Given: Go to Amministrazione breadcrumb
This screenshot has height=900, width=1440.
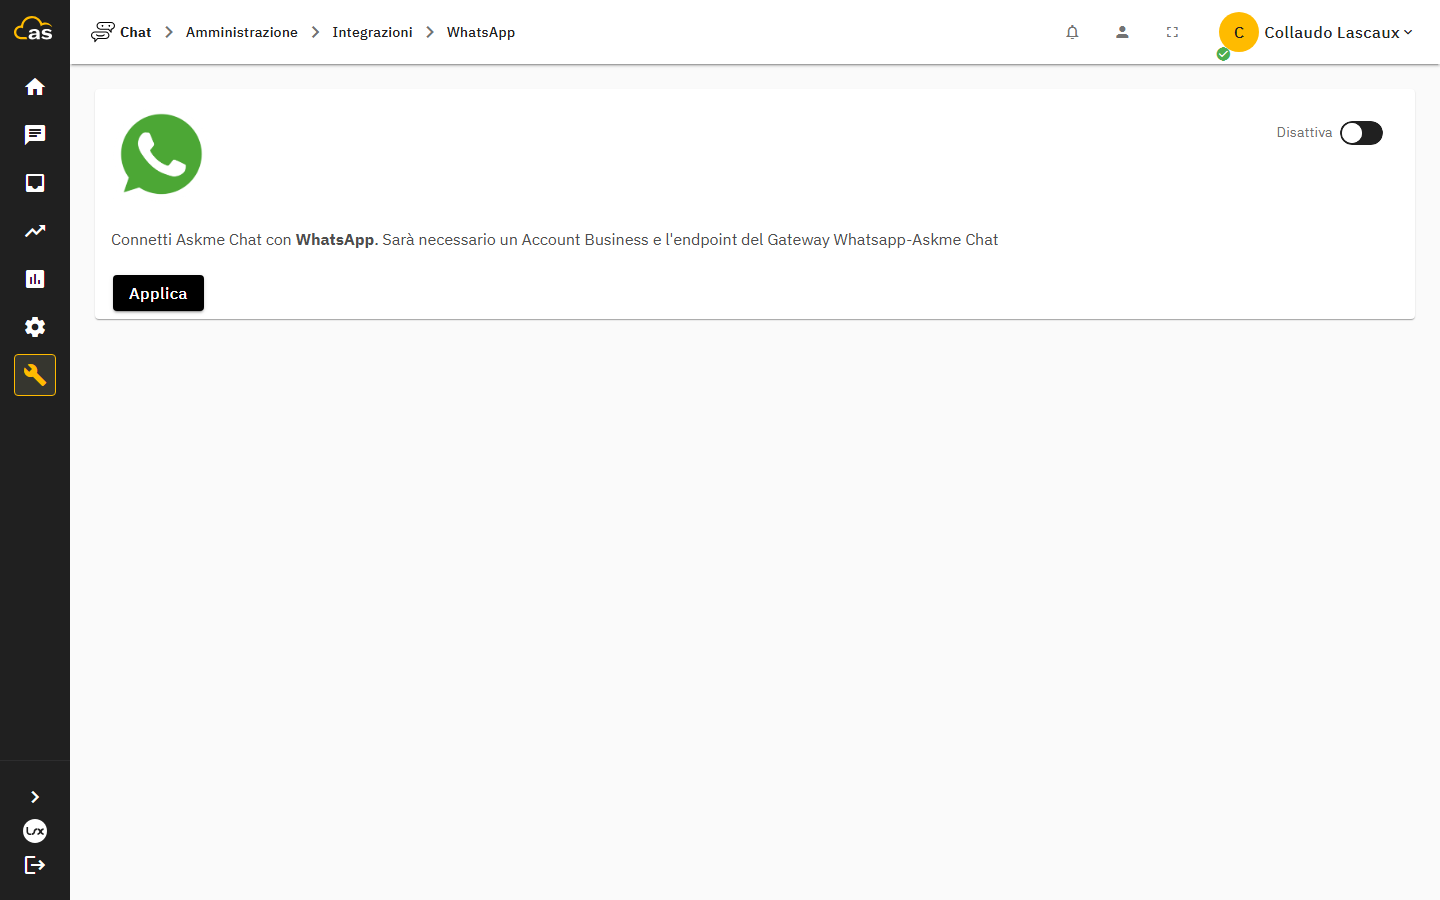Looking at the screenshot, I should coord(242,32).
